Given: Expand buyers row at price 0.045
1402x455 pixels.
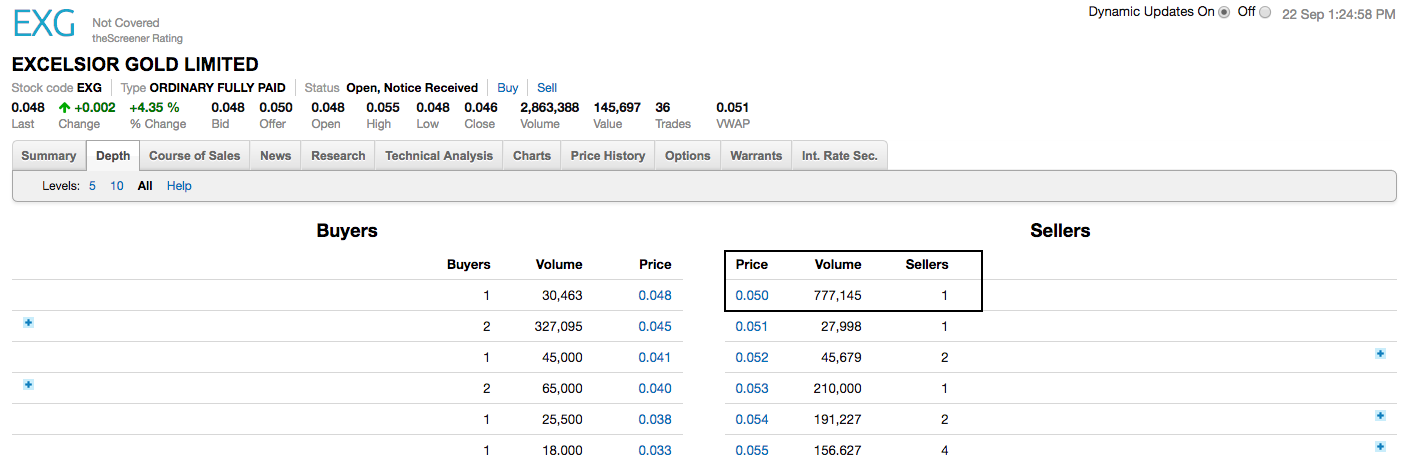Looking at the screenshot, I should pyautogui.click(x=28, y=322).
